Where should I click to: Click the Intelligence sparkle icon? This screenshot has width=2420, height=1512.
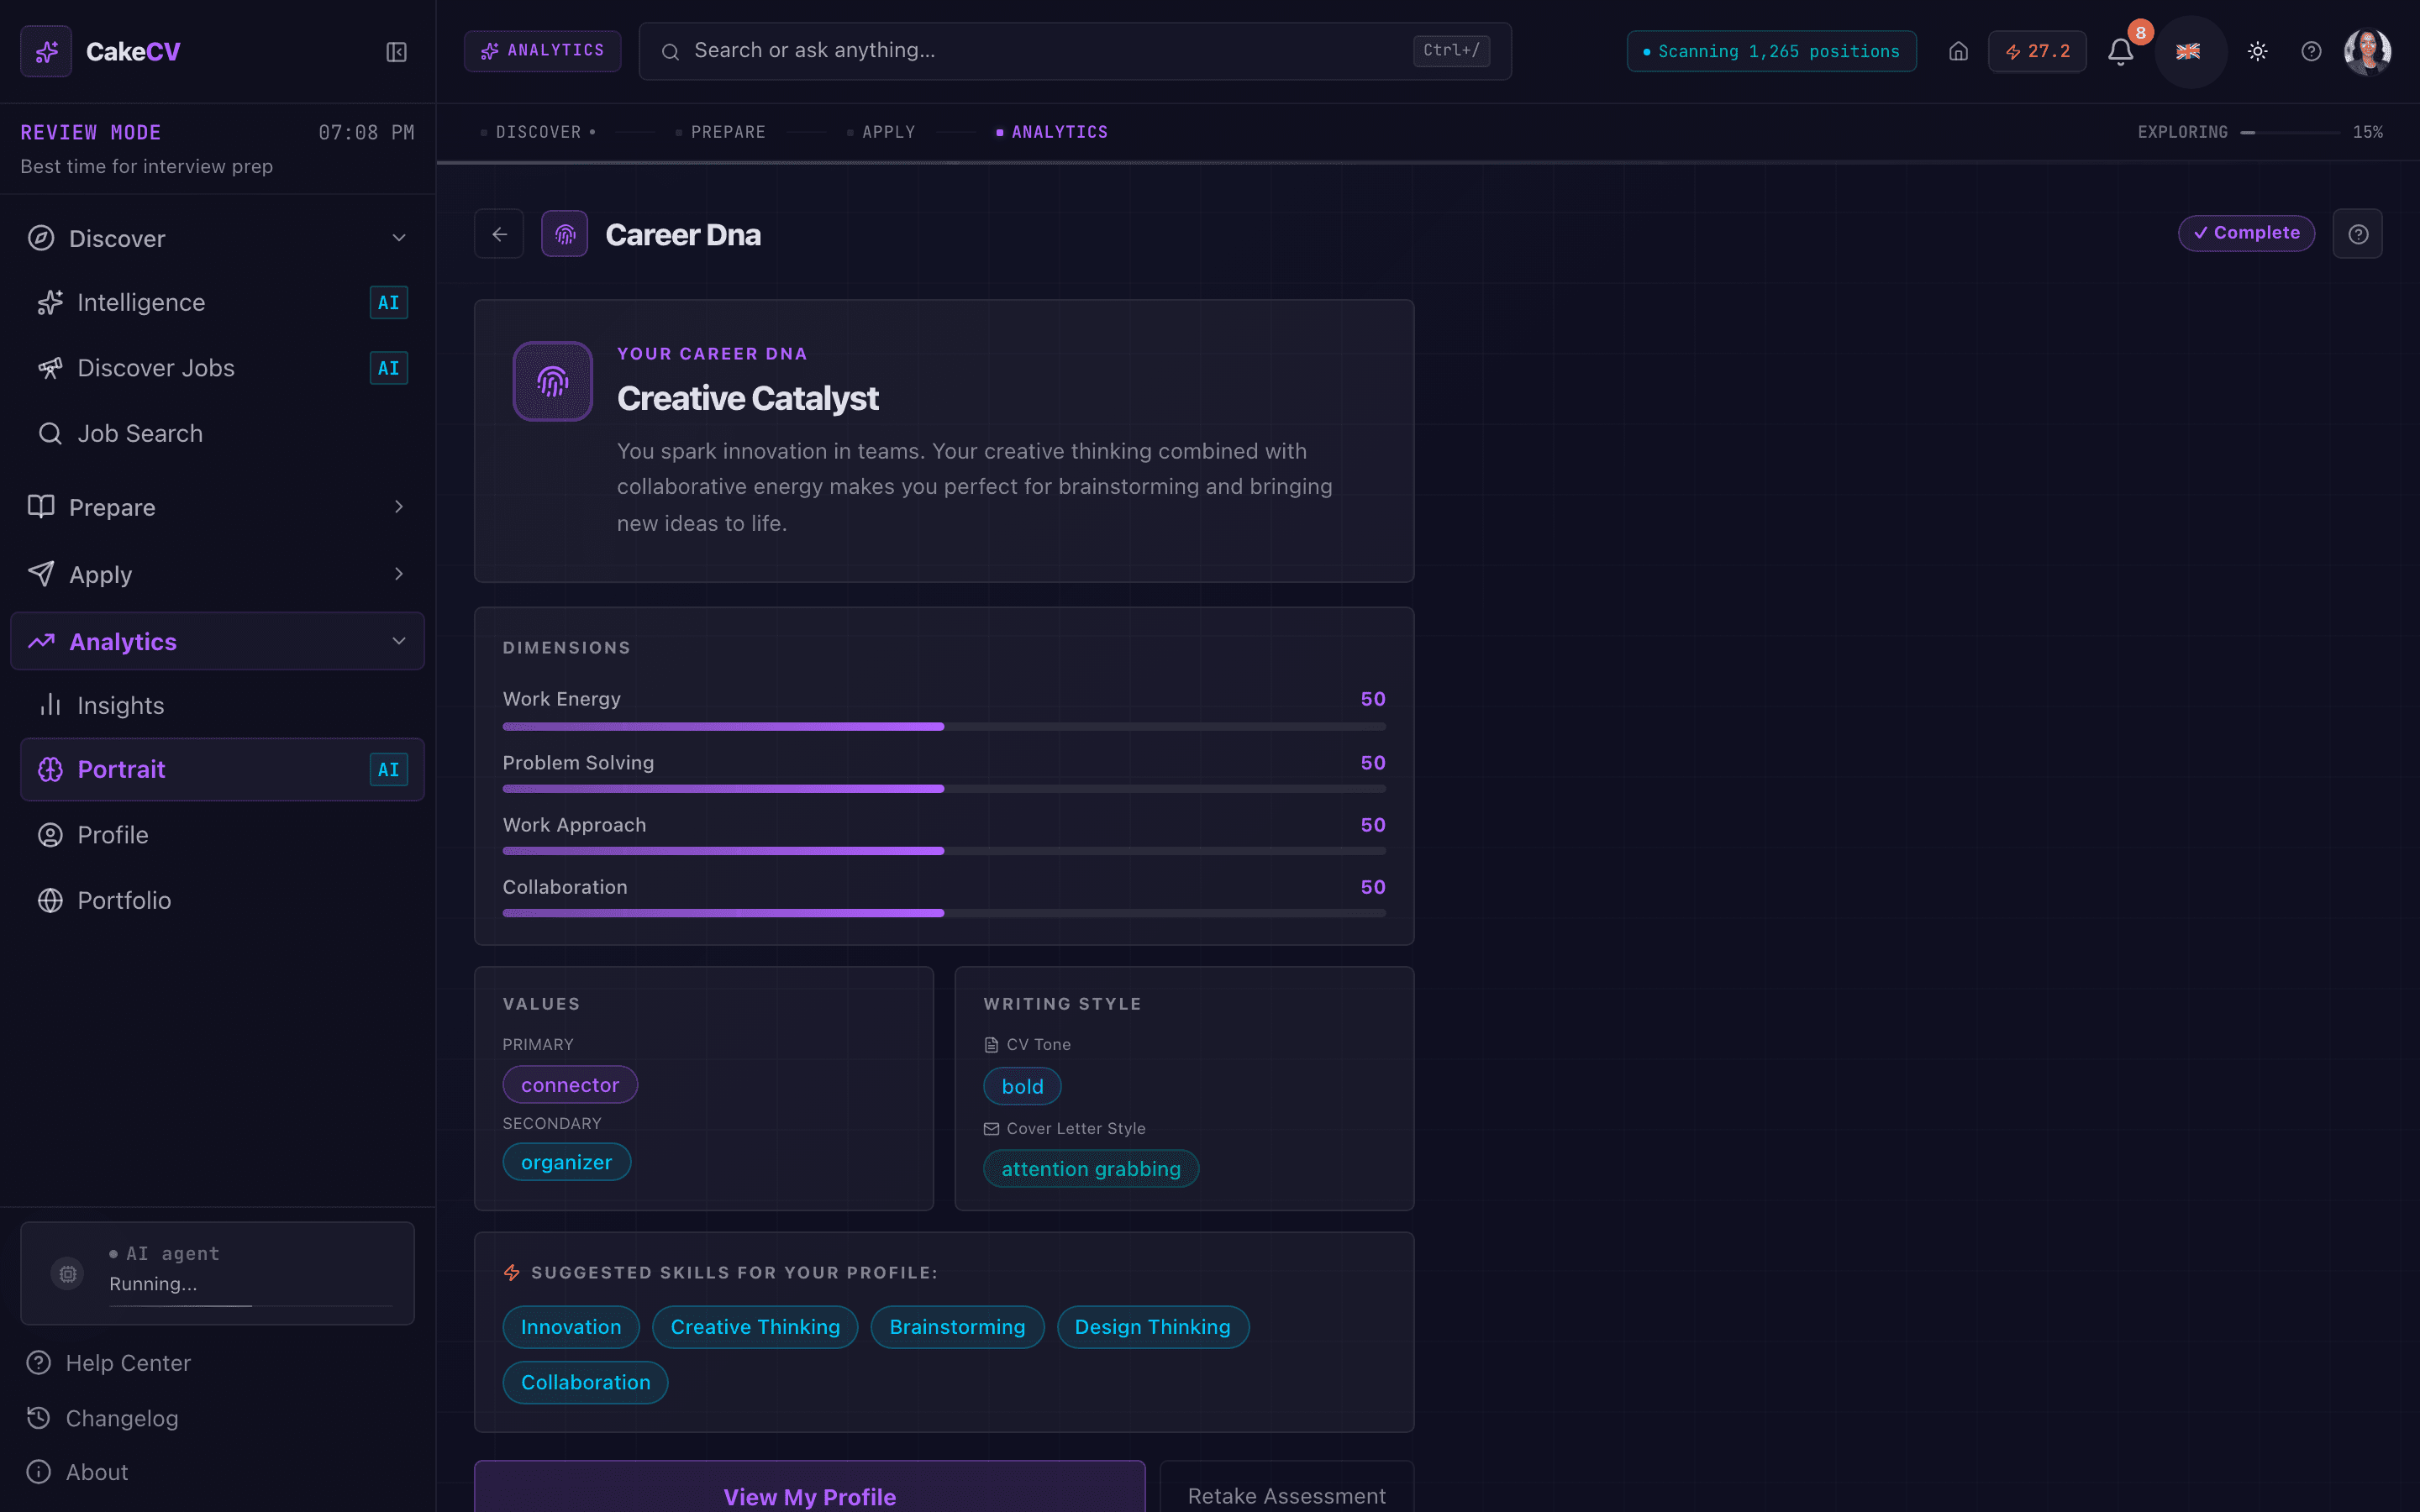point(50,303)
